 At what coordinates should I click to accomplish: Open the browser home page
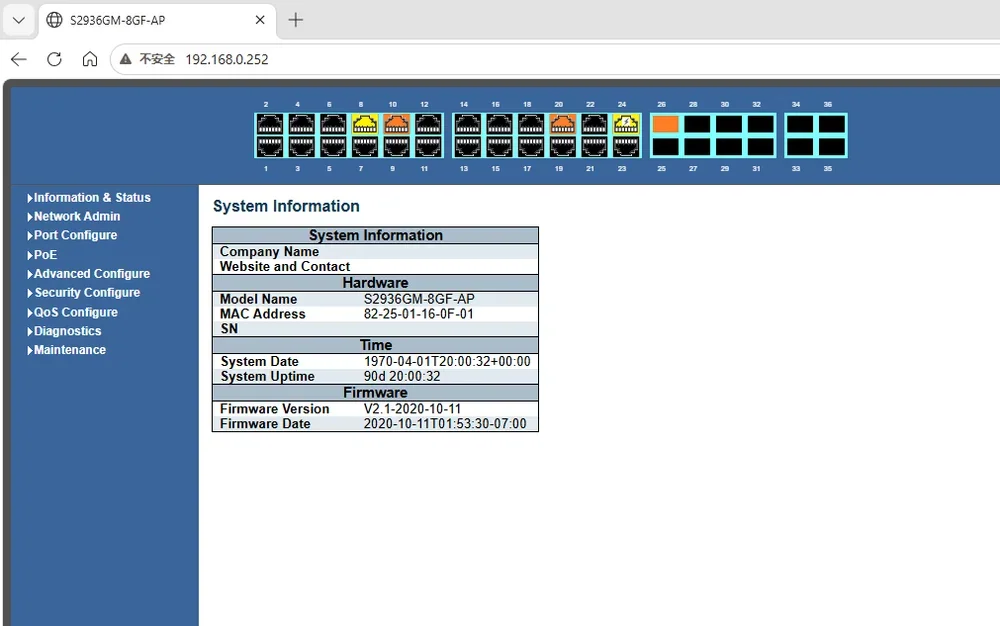90,59
